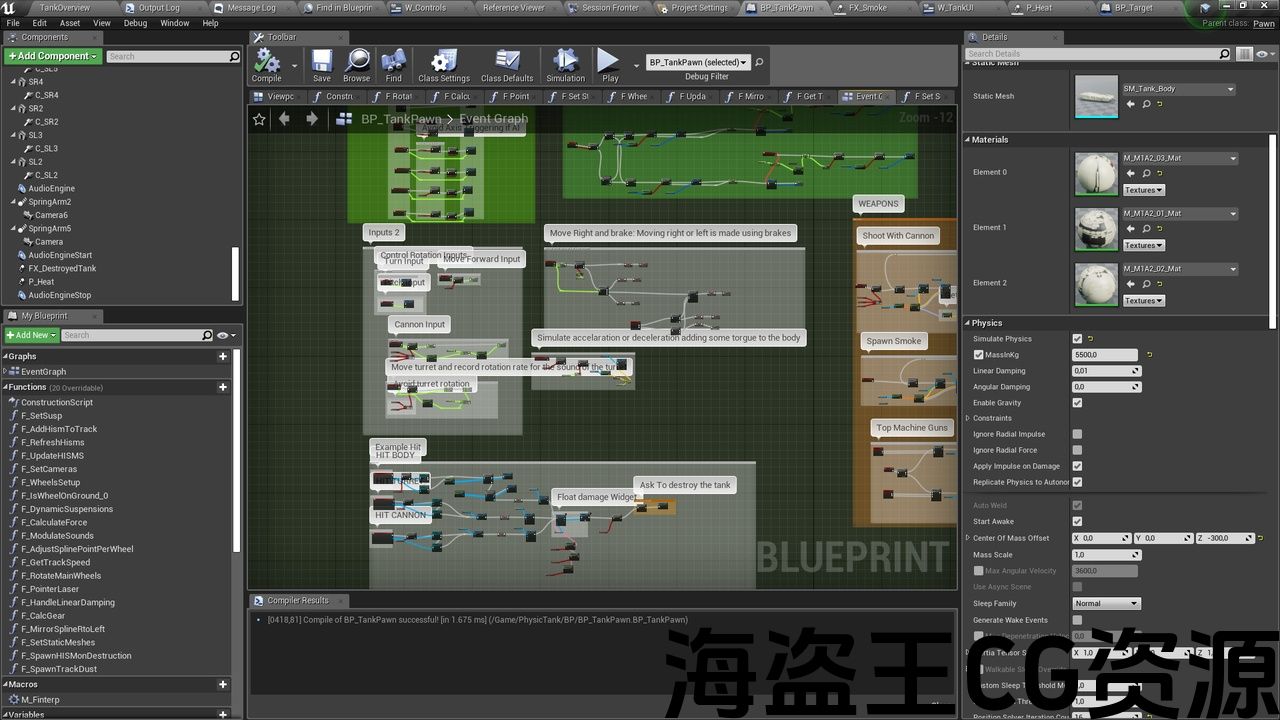Viewport: 1280px width, 720px height.
Task: Open Browse in the toolbar
Action: coord(356,64)
